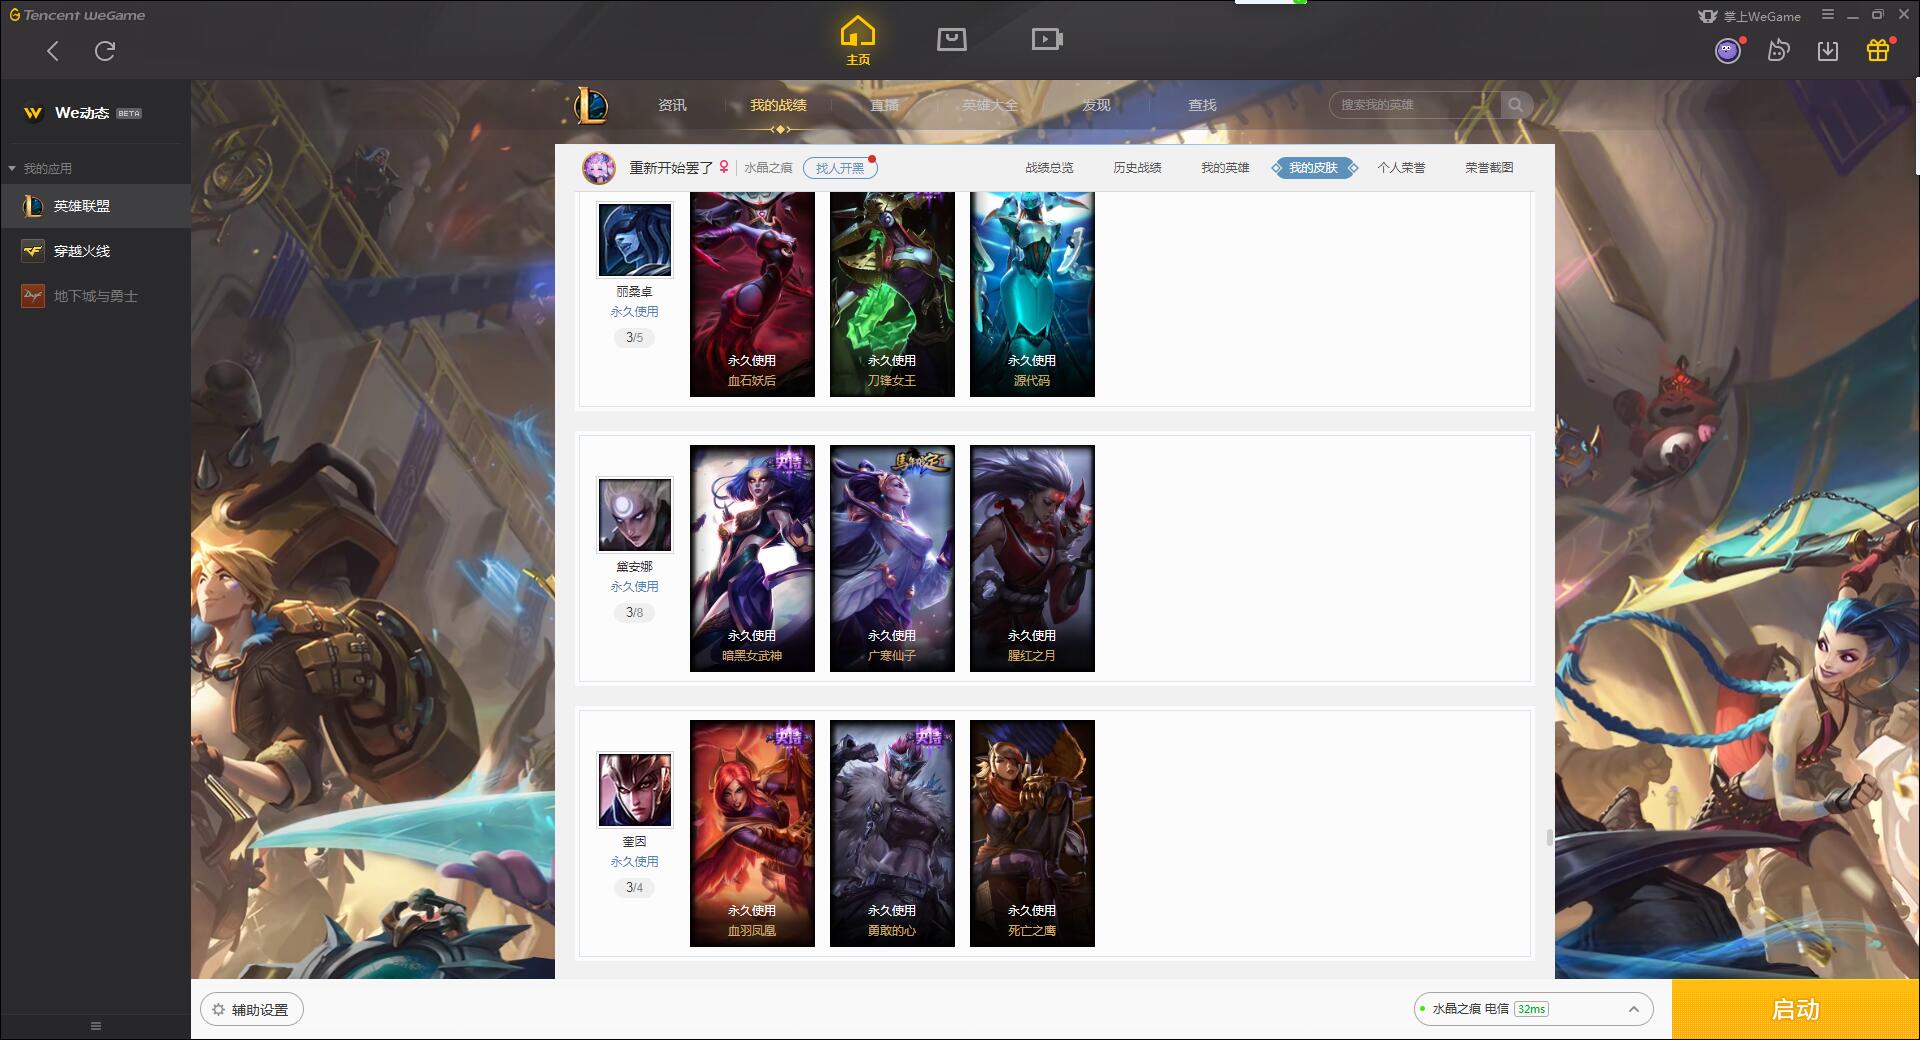Image resolution: width=1920 pixels, height=1040 pixels.
Task: Go back with the left arrow icon
Action: pos(53,51)
